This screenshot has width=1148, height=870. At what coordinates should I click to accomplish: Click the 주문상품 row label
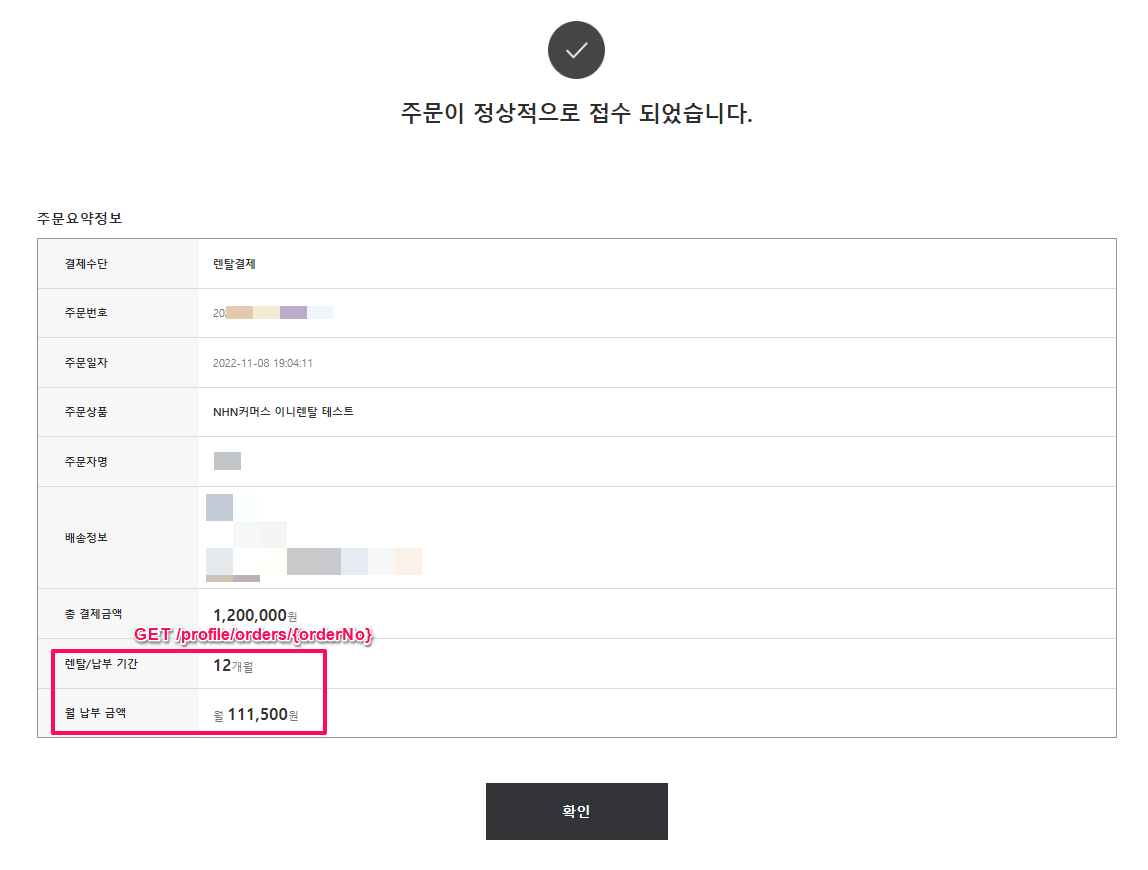[x=86, y=412]
